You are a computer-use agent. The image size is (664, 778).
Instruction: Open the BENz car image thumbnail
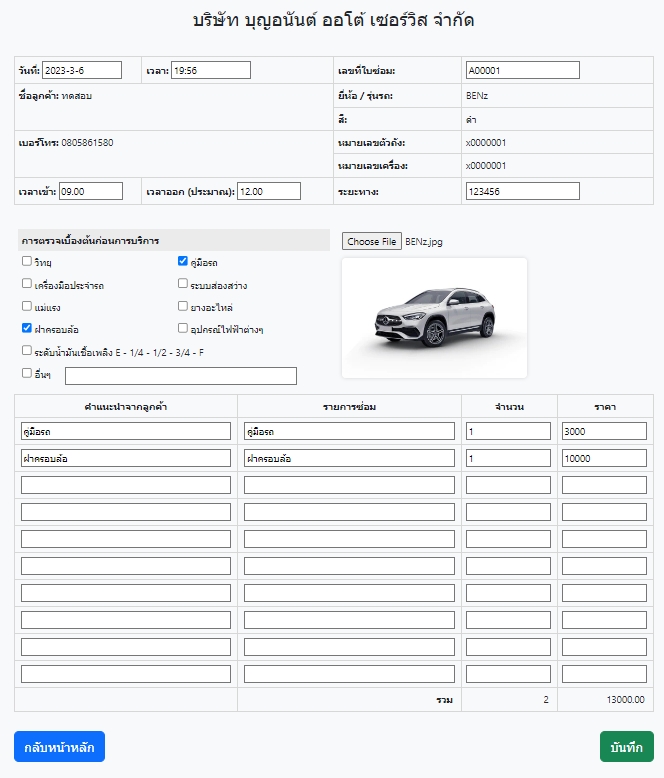[434, 318]
